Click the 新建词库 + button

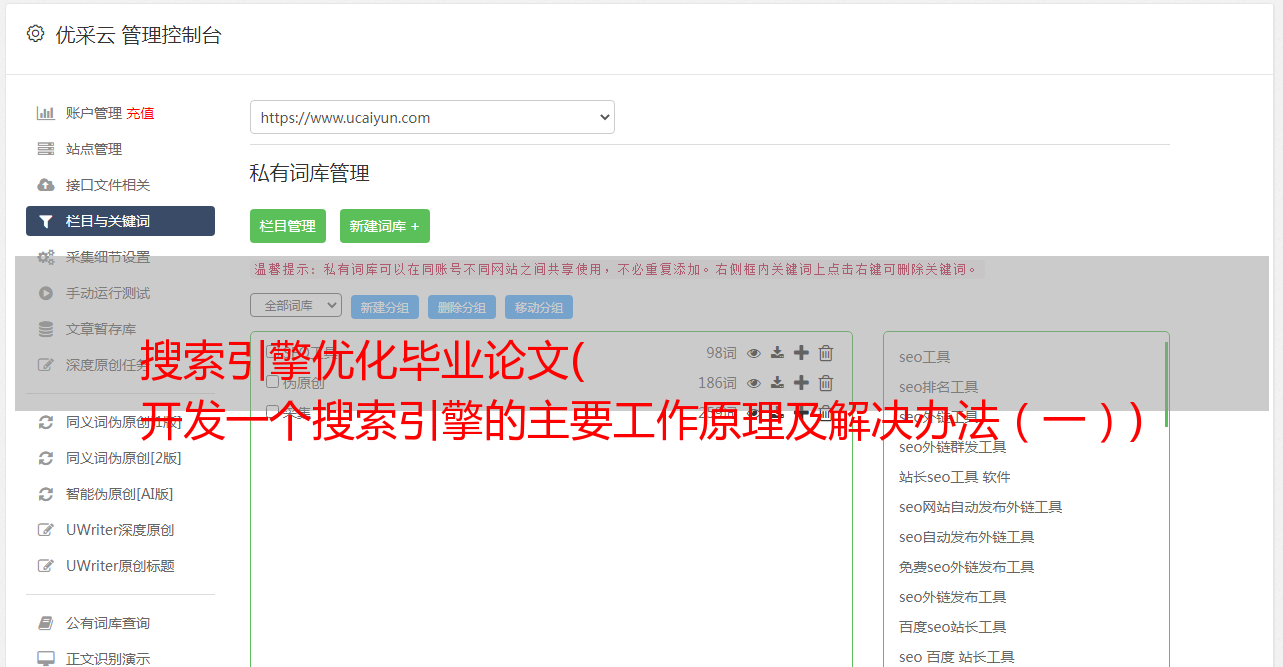[x=385, y=226]
